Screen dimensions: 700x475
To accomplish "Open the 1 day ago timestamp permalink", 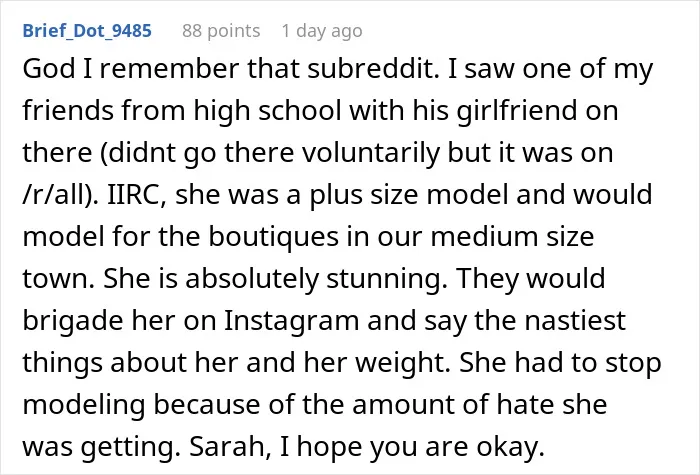I will point(322,31).
